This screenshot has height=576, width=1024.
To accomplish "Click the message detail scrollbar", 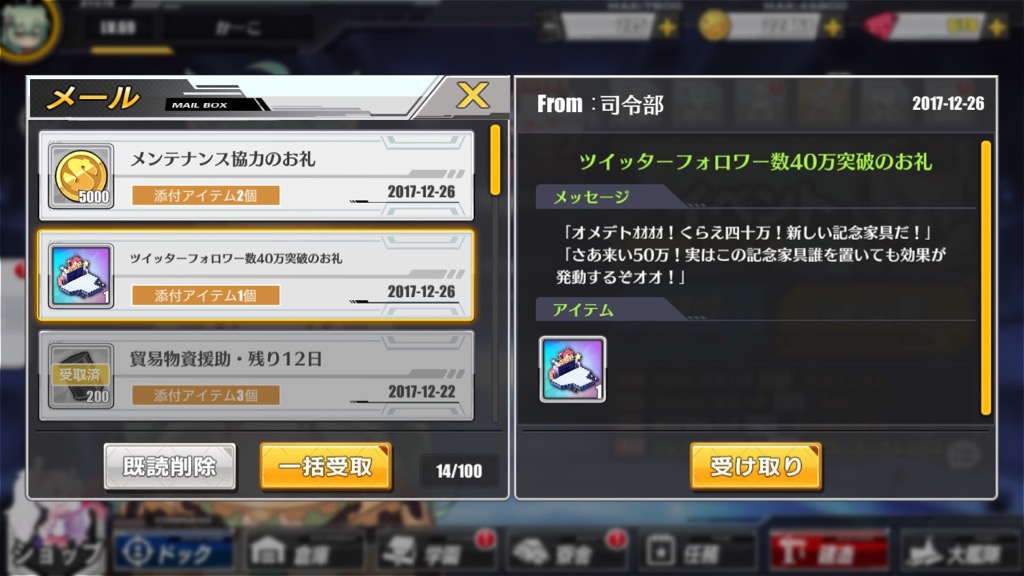I will (x=986, y=278).
